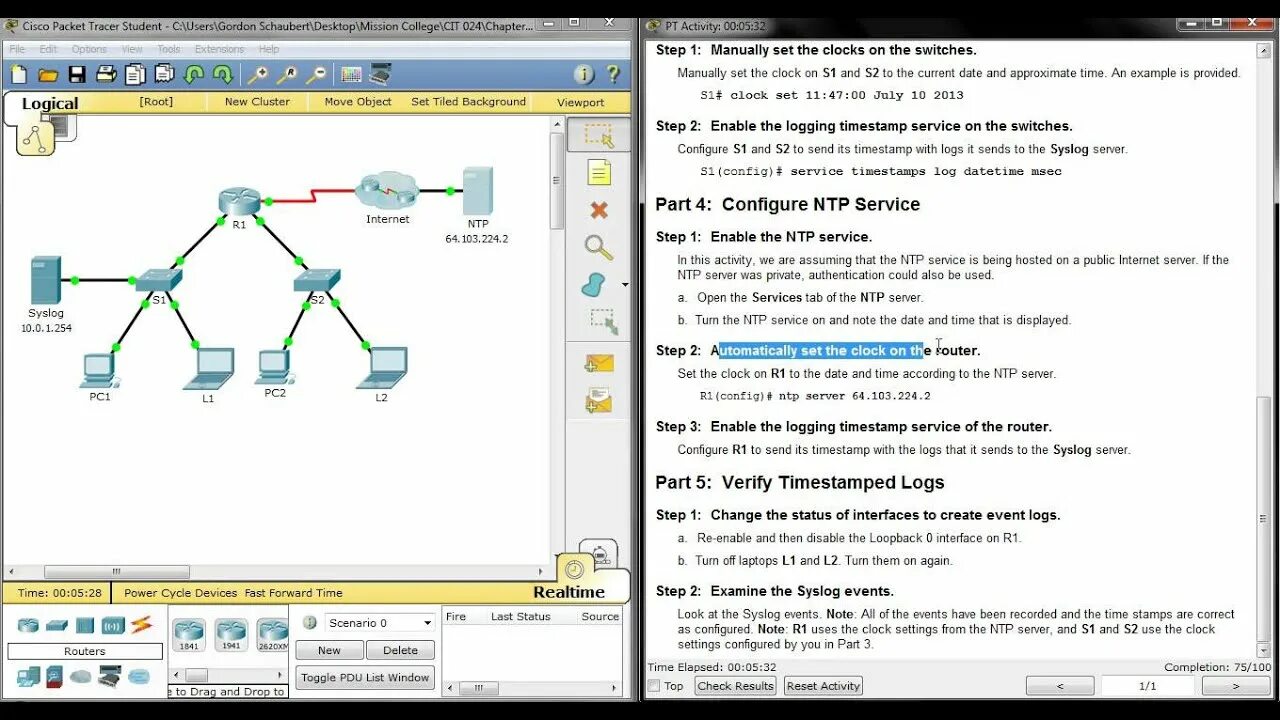Click the Syslog server device
Screen dimensions: 1280x720
46,281
